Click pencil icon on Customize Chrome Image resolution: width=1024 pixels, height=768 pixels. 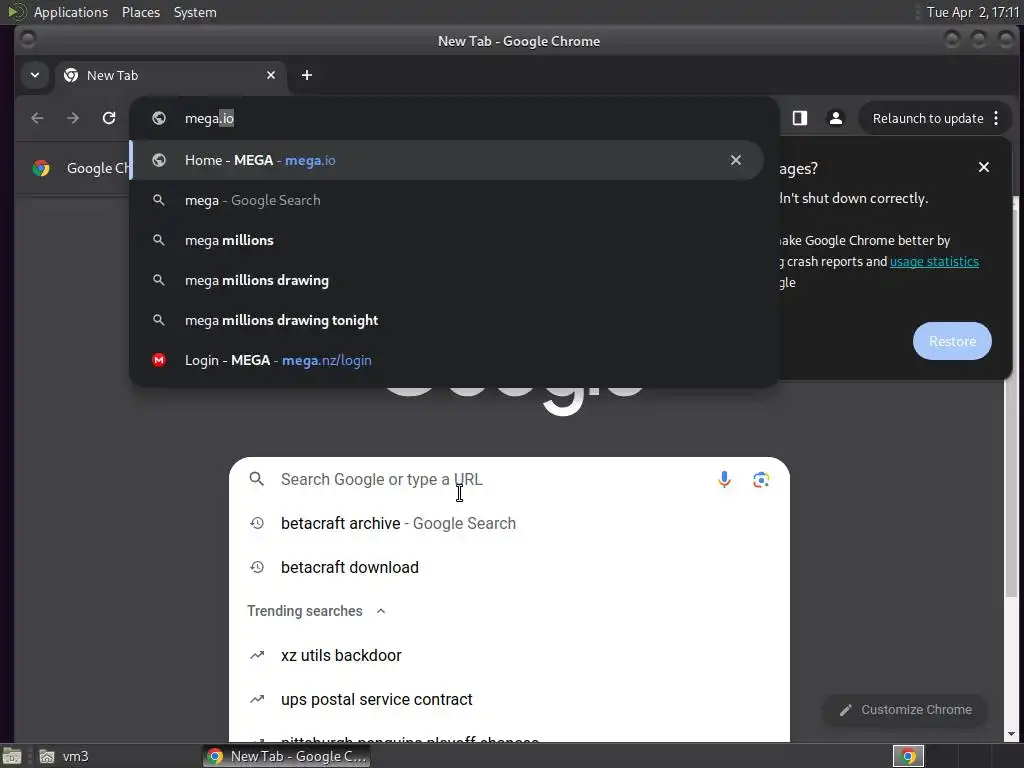846,710
